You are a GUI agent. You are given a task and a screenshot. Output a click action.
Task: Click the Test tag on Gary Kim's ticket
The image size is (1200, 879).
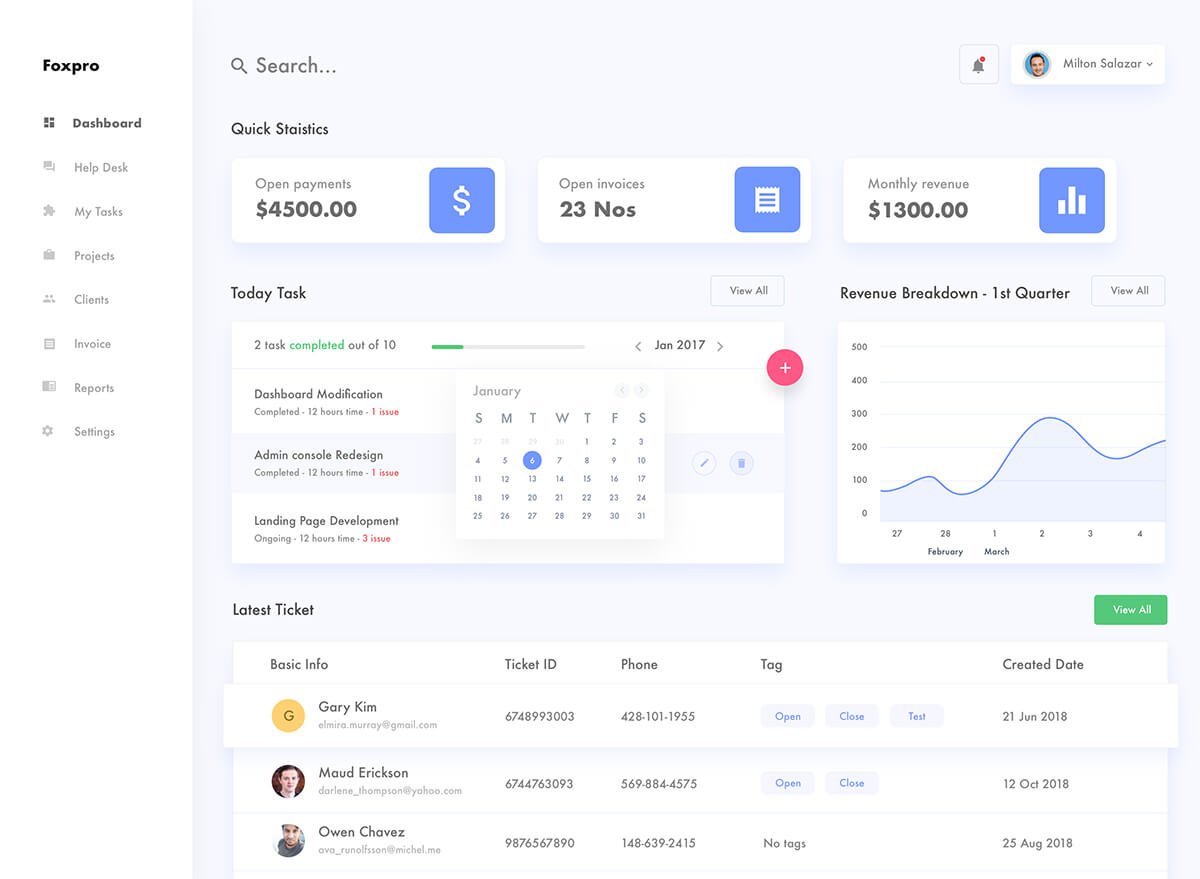916,716
